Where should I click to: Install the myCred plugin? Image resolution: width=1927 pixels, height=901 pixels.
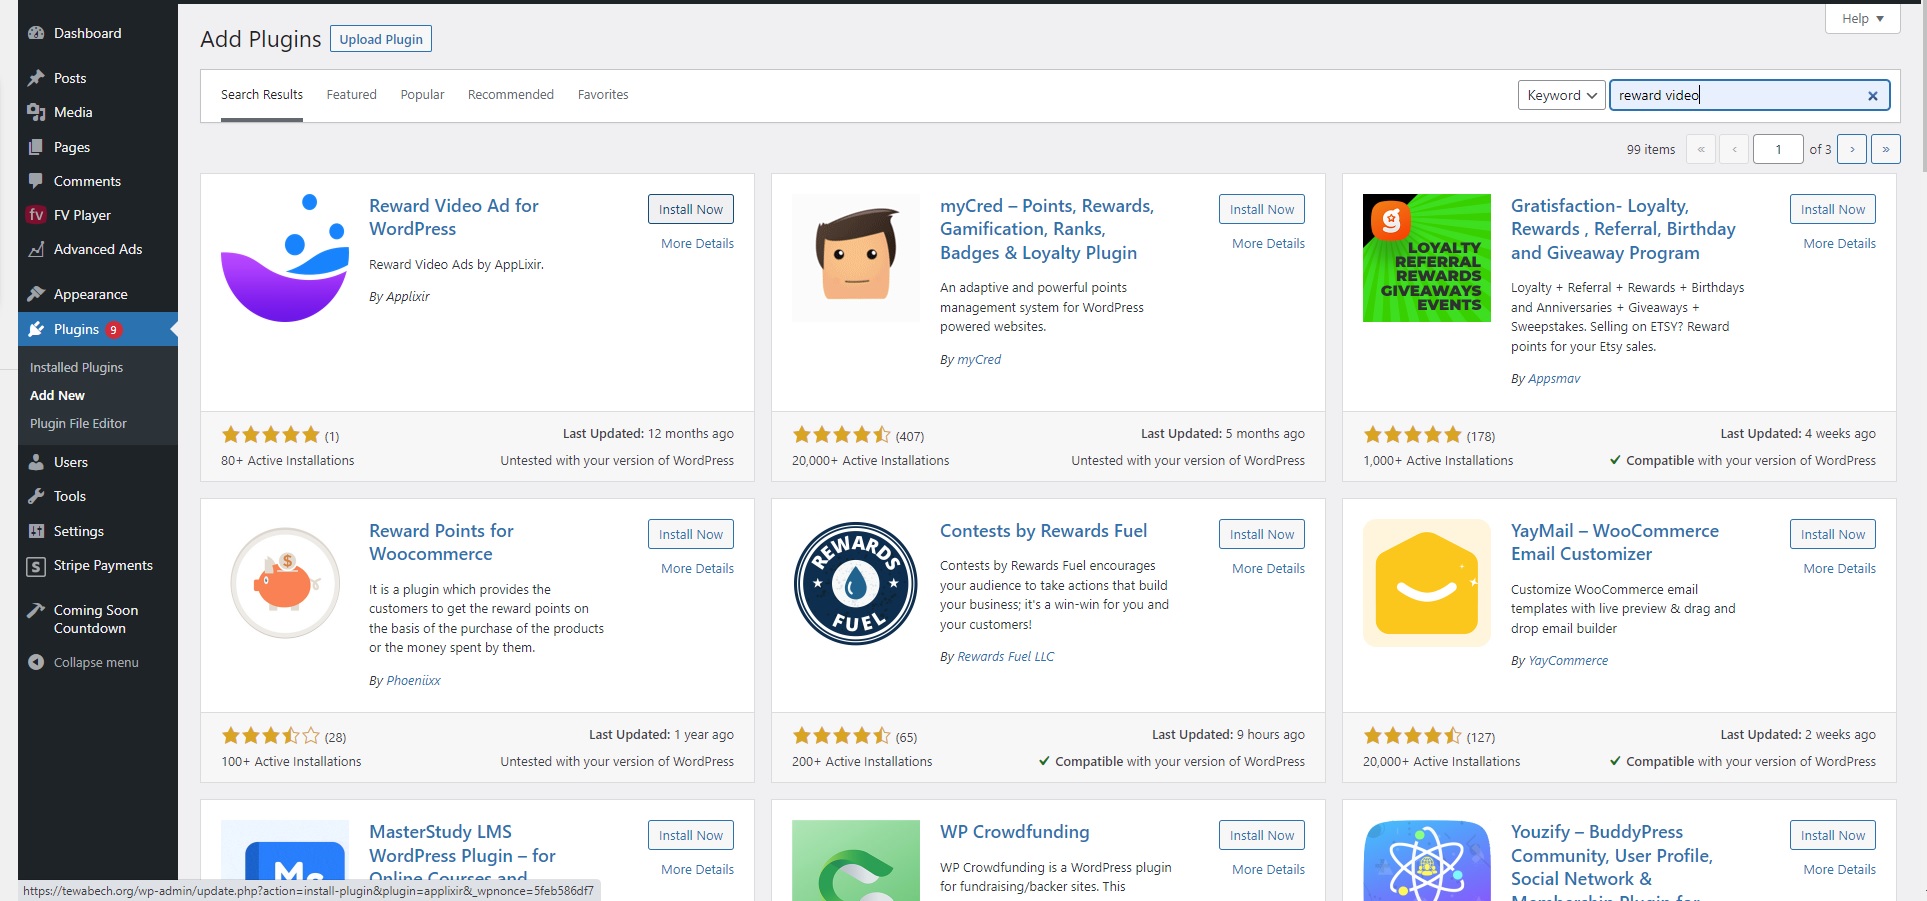point(1261,209)
